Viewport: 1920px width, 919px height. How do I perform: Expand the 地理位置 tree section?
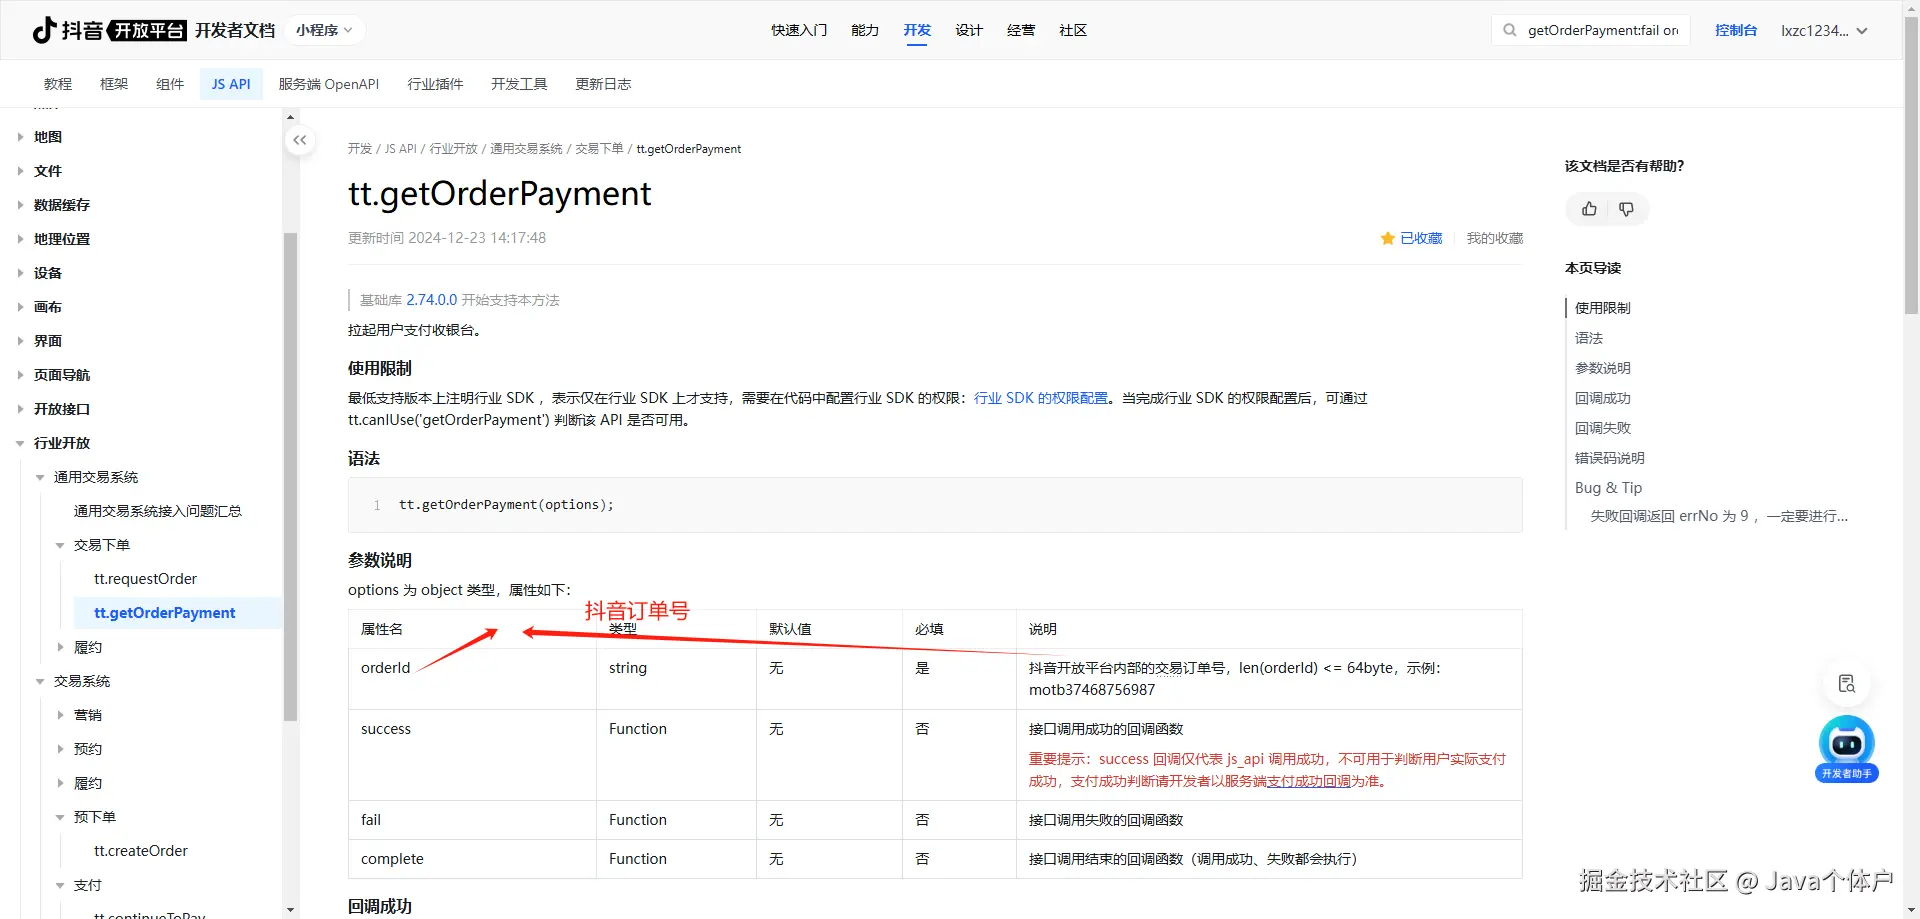pos(20,239)
